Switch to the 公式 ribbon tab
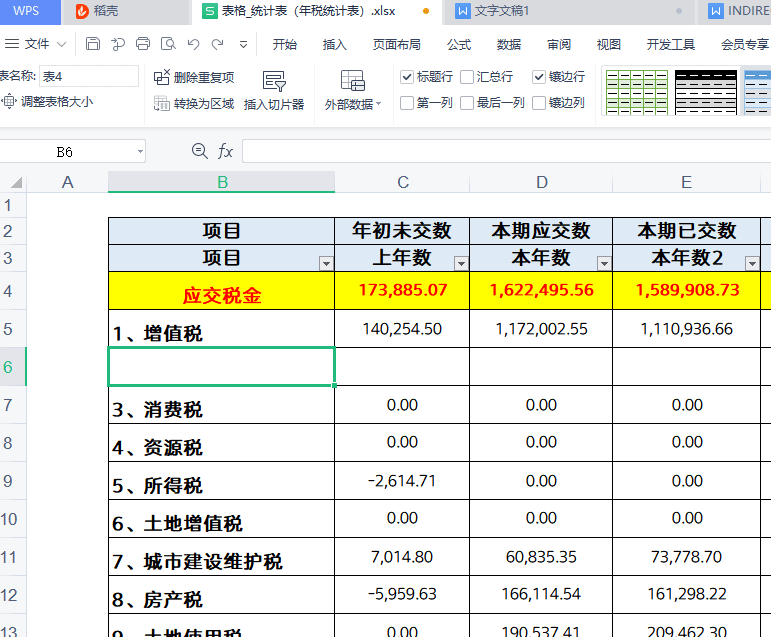Screen dimensions: 771x637 [459, 44]
